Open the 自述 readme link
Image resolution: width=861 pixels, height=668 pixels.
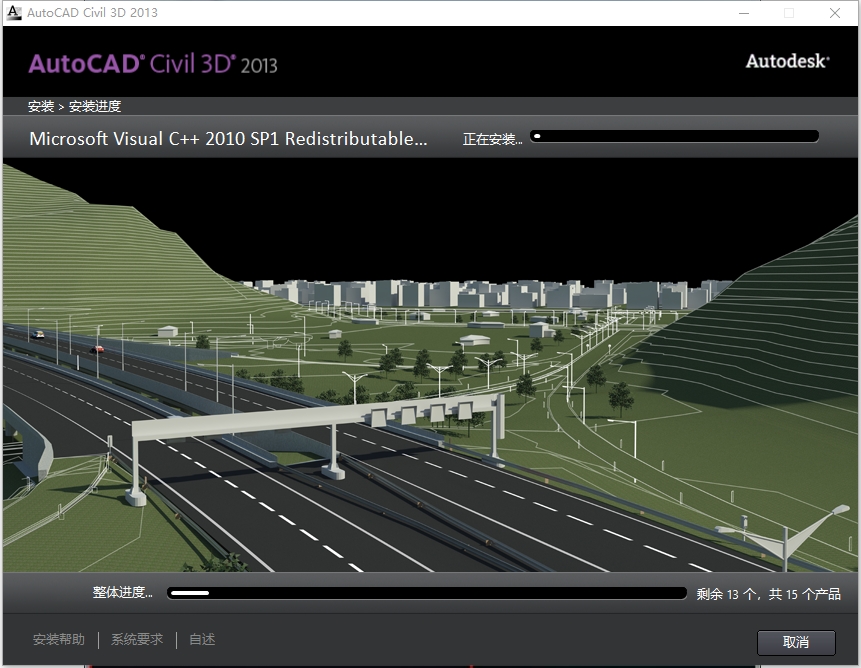pos(202,640)
